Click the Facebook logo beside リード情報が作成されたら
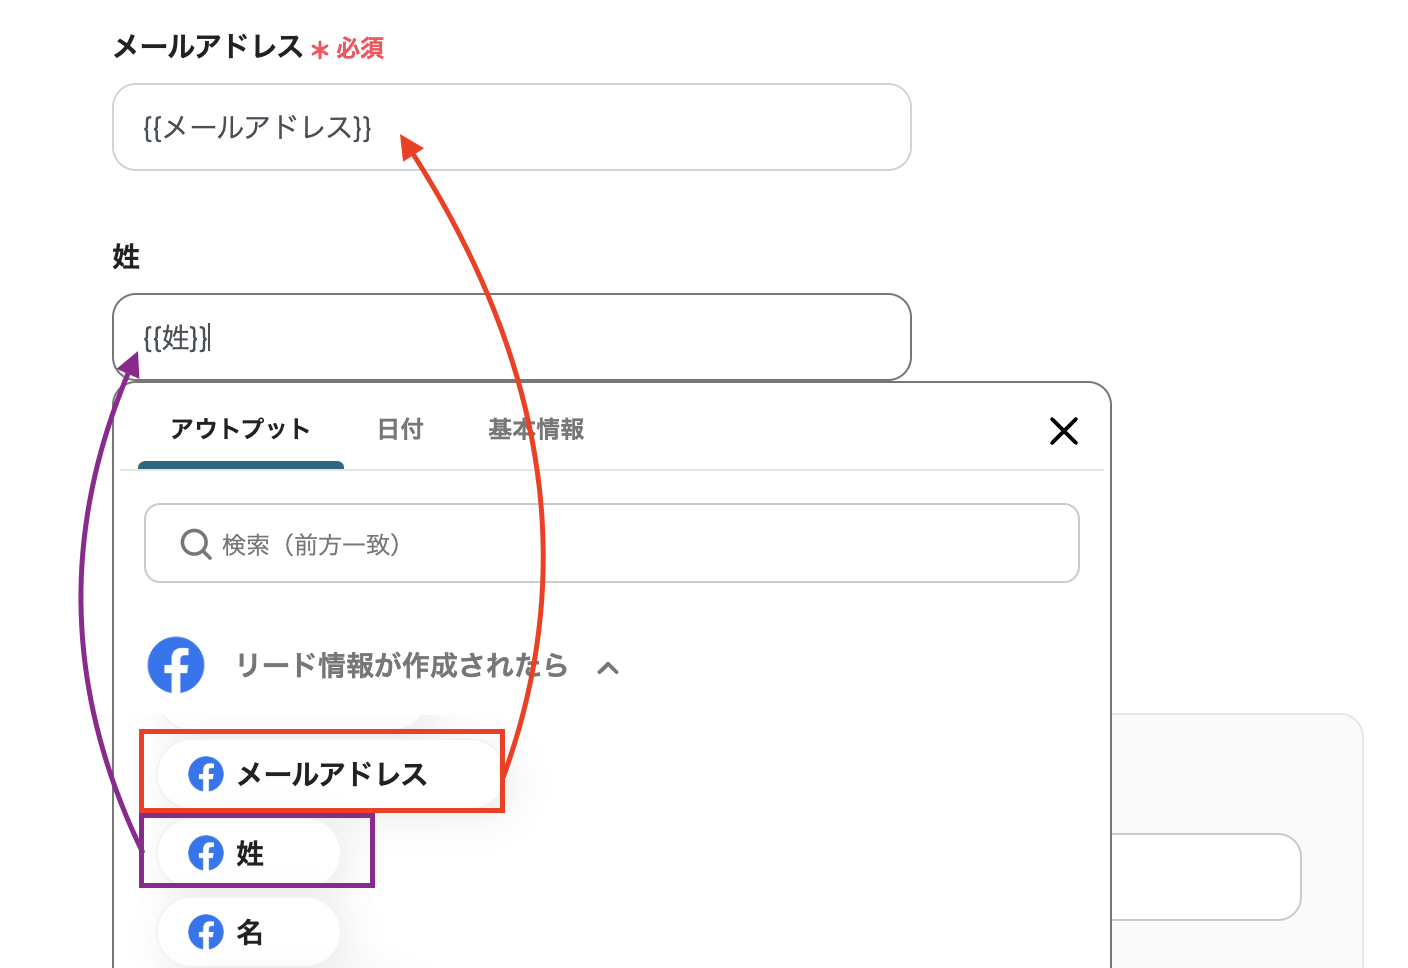The width and height of the screenshot is (1408, 968). (176, 665)
